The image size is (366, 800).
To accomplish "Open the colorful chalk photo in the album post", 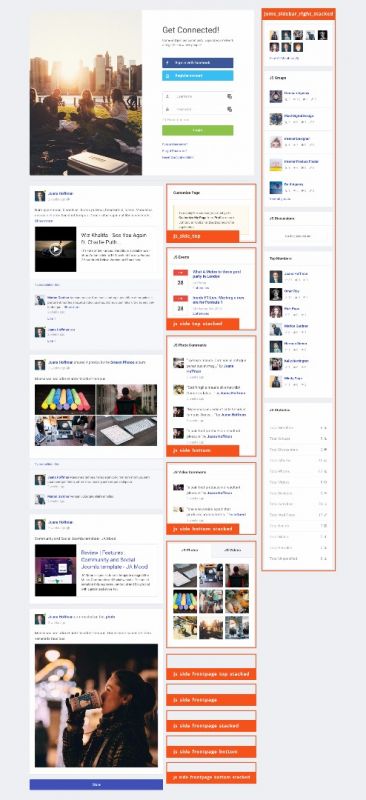I will coord(65,399).
